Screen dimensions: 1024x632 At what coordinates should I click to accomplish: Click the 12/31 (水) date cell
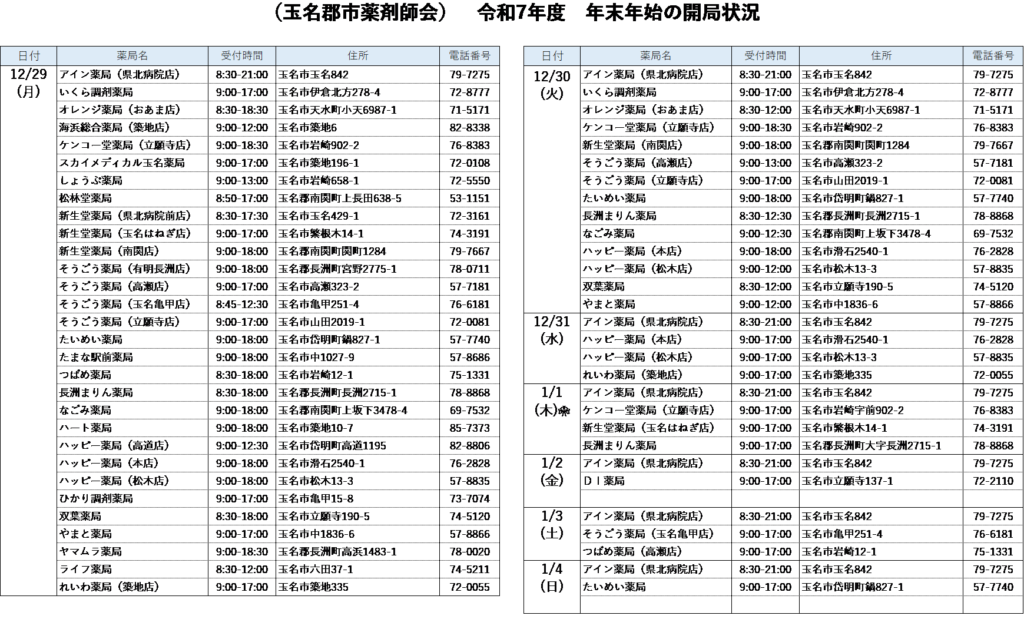coord(553,330)
